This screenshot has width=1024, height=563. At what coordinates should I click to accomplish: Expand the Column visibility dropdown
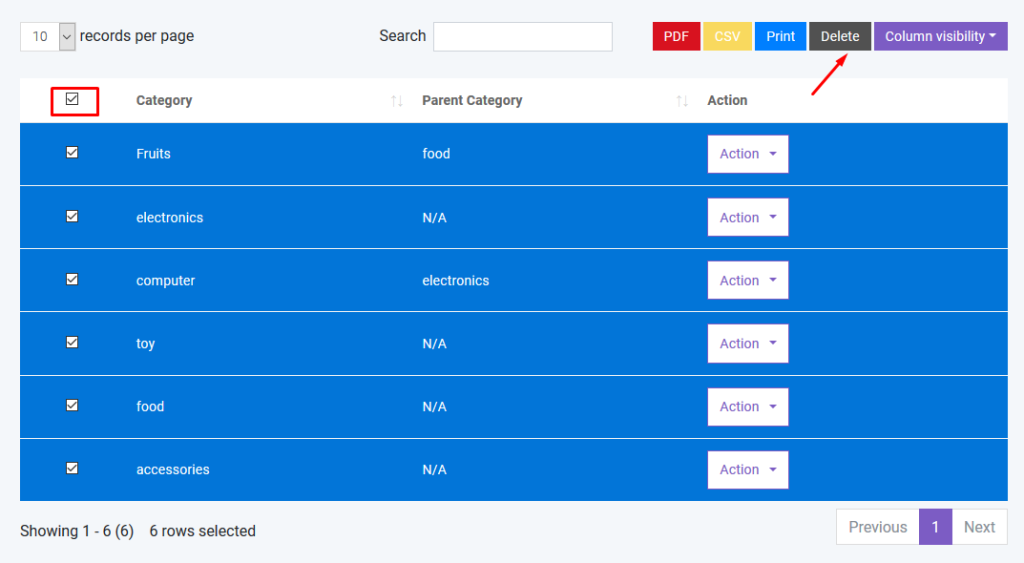(940, 36)
